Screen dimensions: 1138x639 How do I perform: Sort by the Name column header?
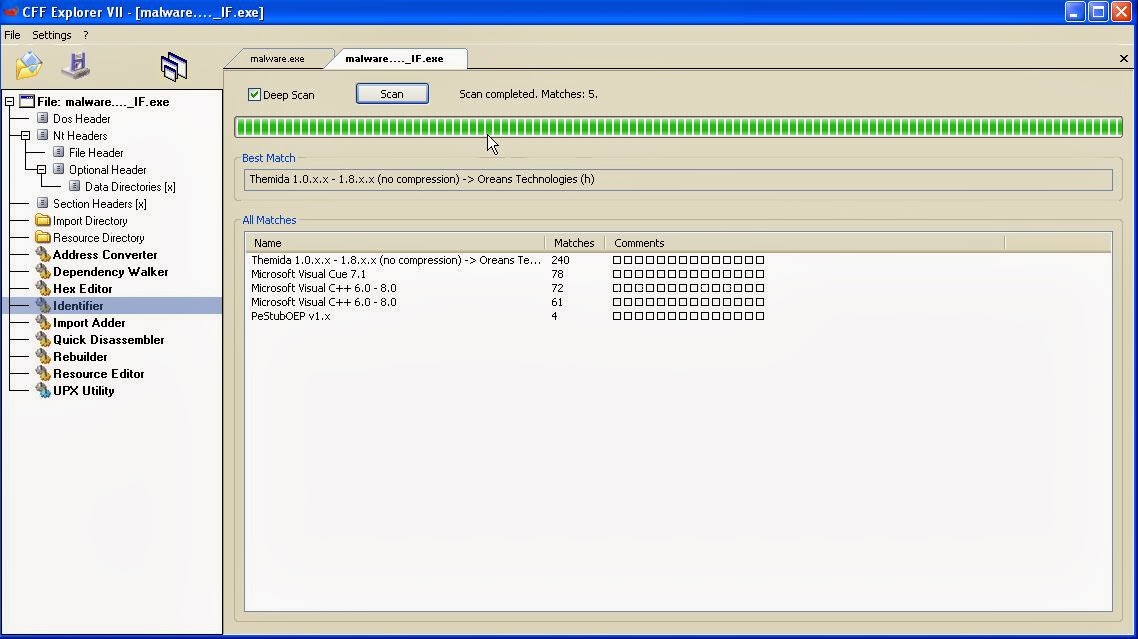click(395, 243)
